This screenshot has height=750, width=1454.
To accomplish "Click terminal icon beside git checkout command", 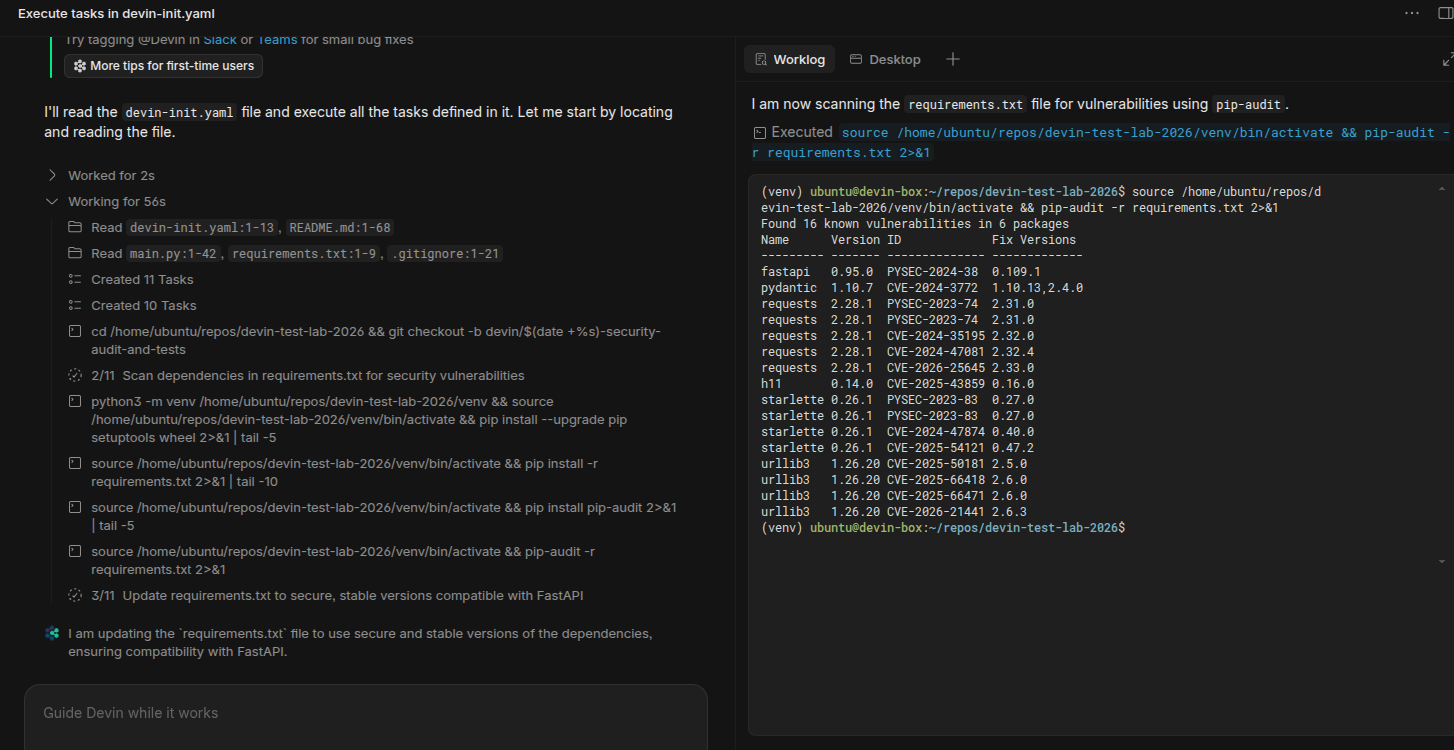I will coord(75,332).
